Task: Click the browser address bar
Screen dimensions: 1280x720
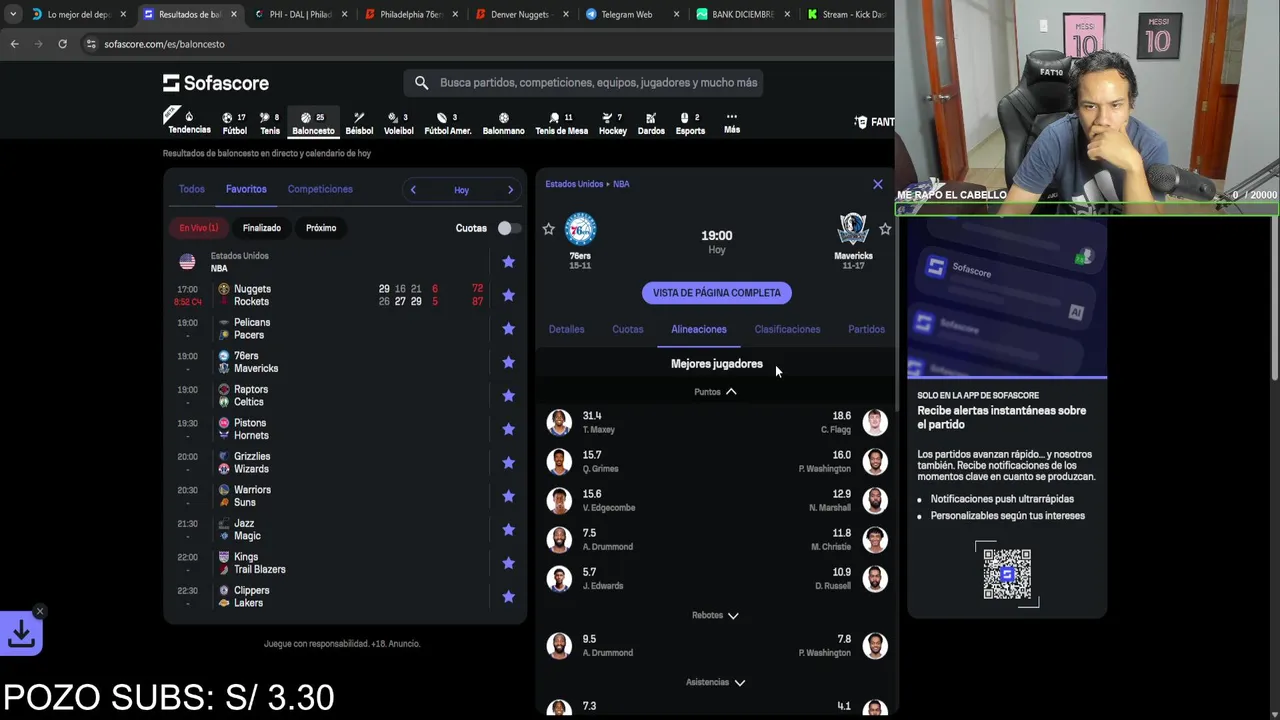Action: (x=480, y=44)
